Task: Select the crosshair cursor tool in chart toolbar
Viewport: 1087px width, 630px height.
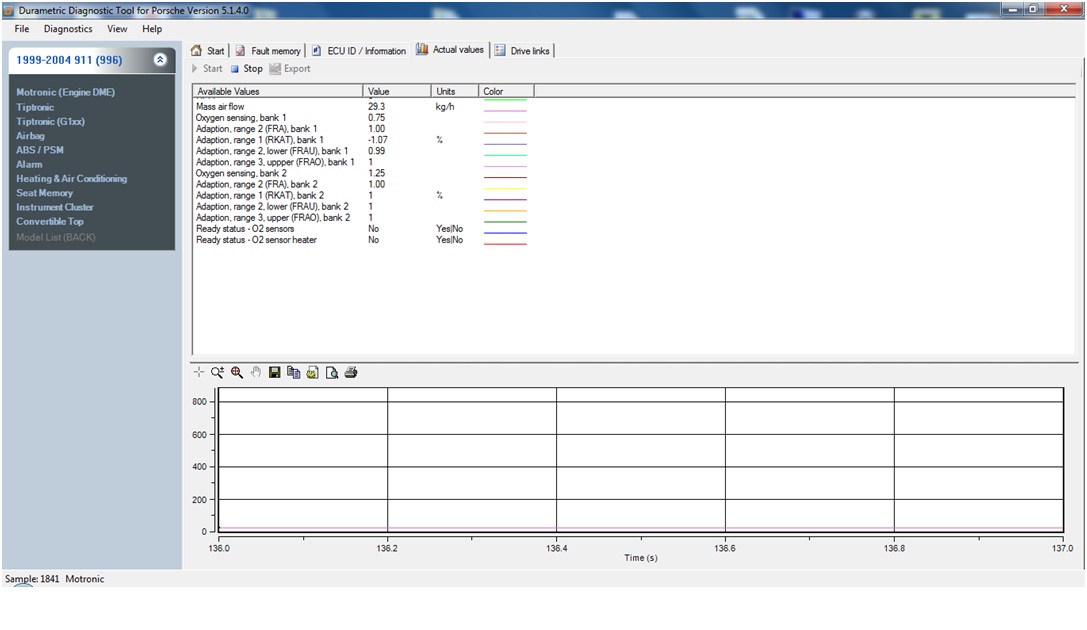Action: pos(199,372)
